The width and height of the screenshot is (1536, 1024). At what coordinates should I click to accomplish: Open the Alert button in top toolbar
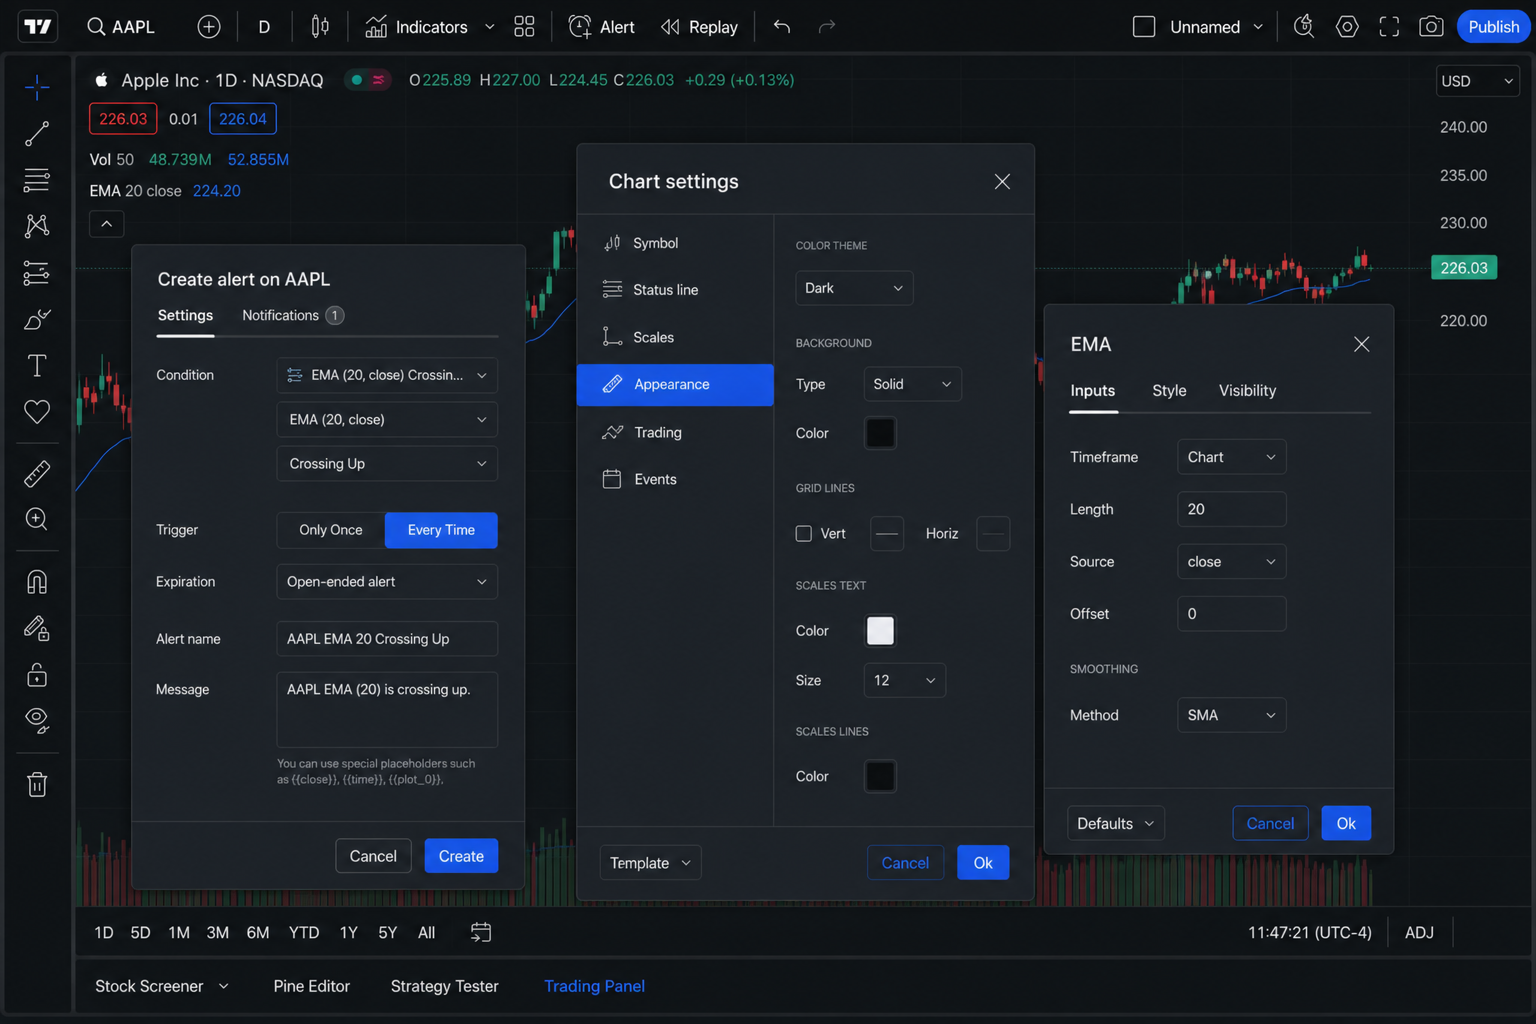601,27
